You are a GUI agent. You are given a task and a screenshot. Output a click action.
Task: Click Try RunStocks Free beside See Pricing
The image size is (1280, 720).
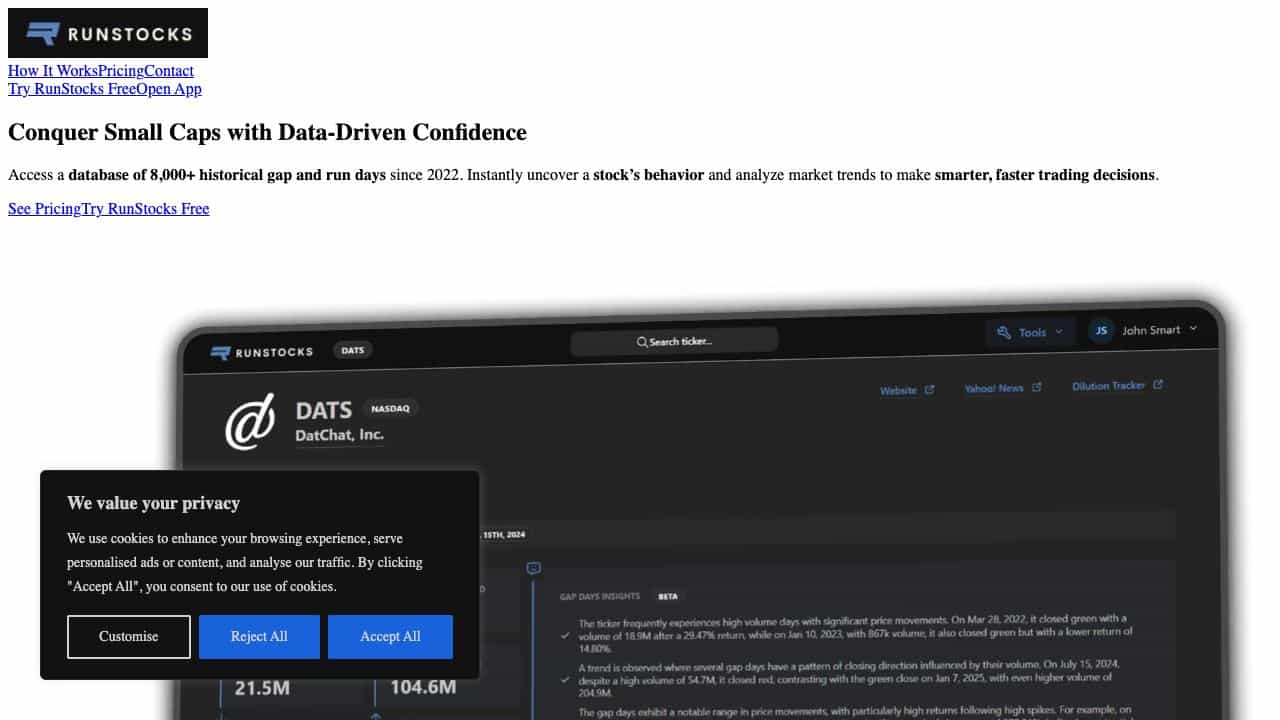tap(145, 208)
